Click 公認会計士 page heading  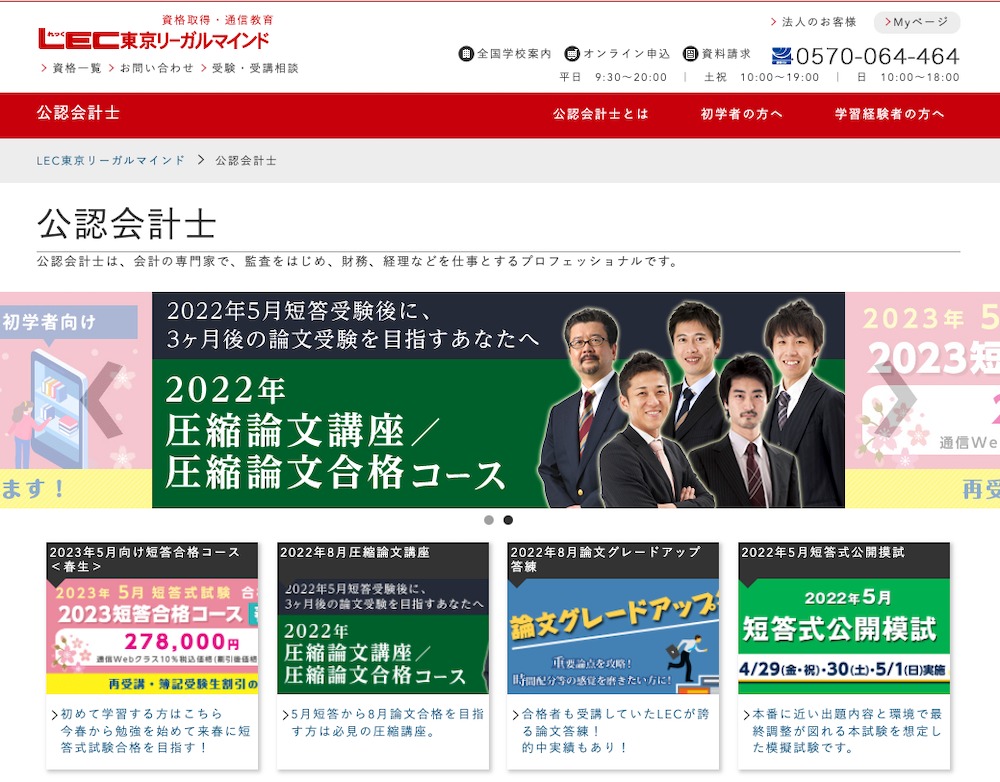[126, 223]
